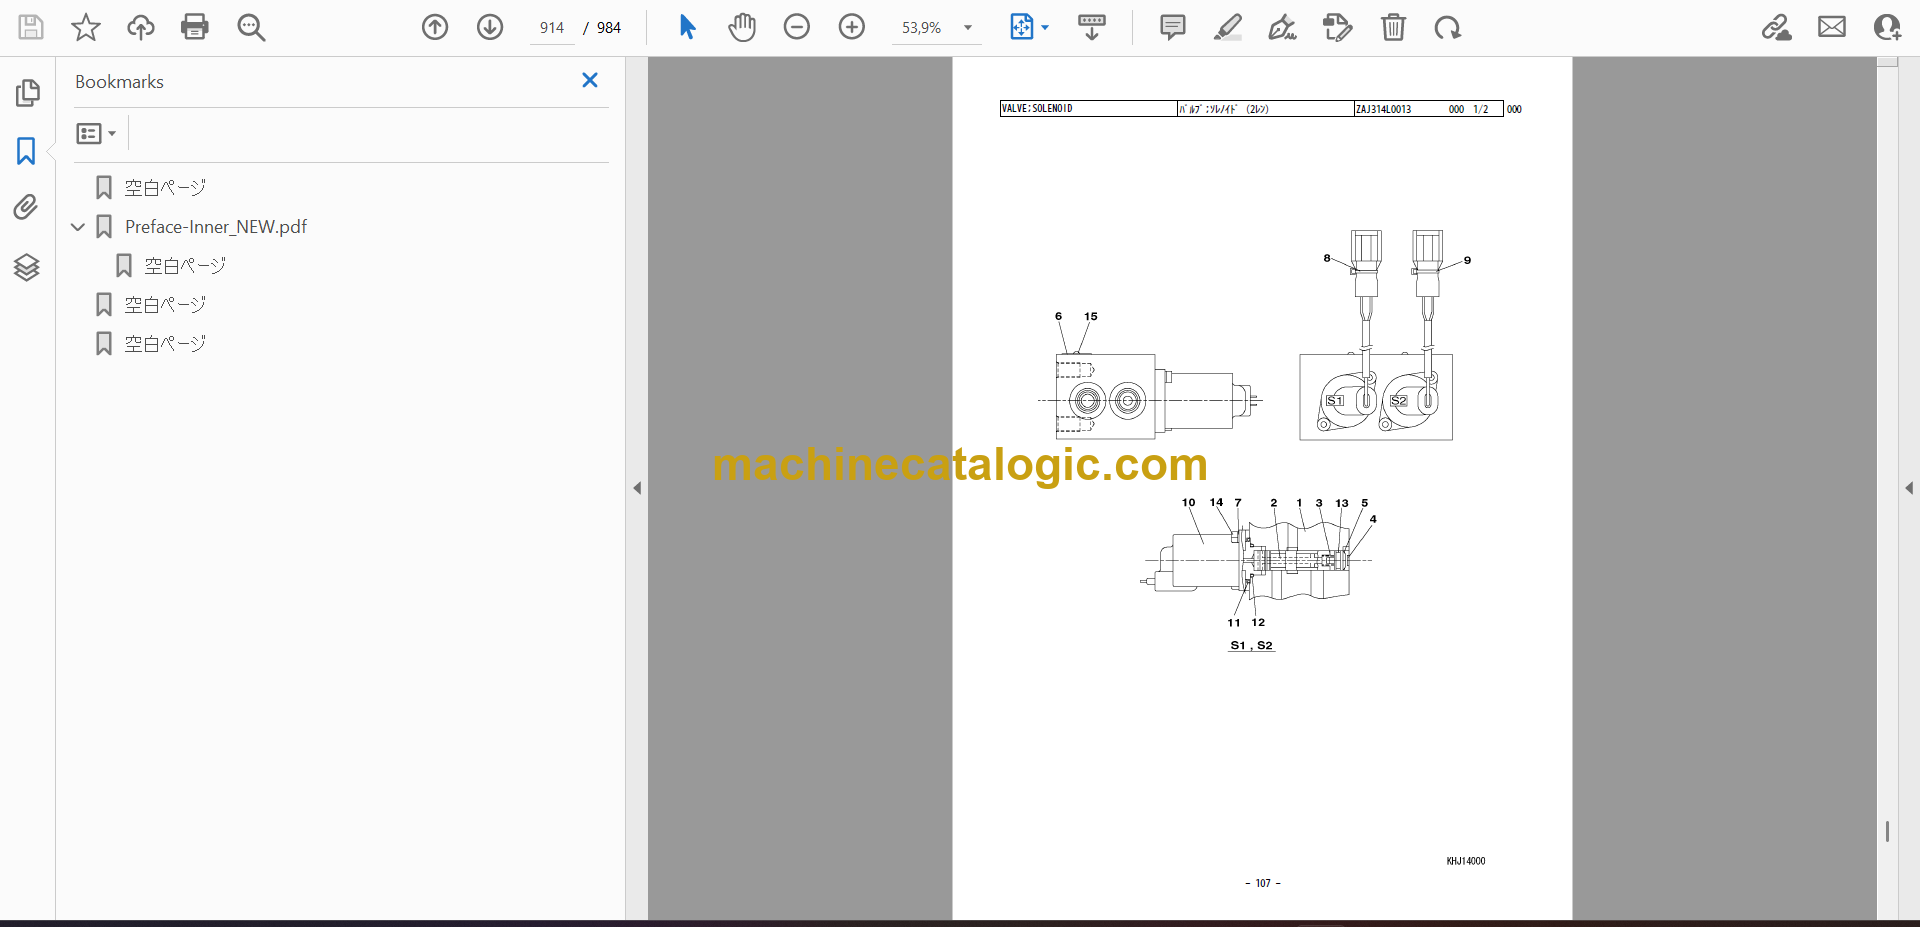Click the total page count 984
This screenshot has height=927, width=1920.
(609, 28)
